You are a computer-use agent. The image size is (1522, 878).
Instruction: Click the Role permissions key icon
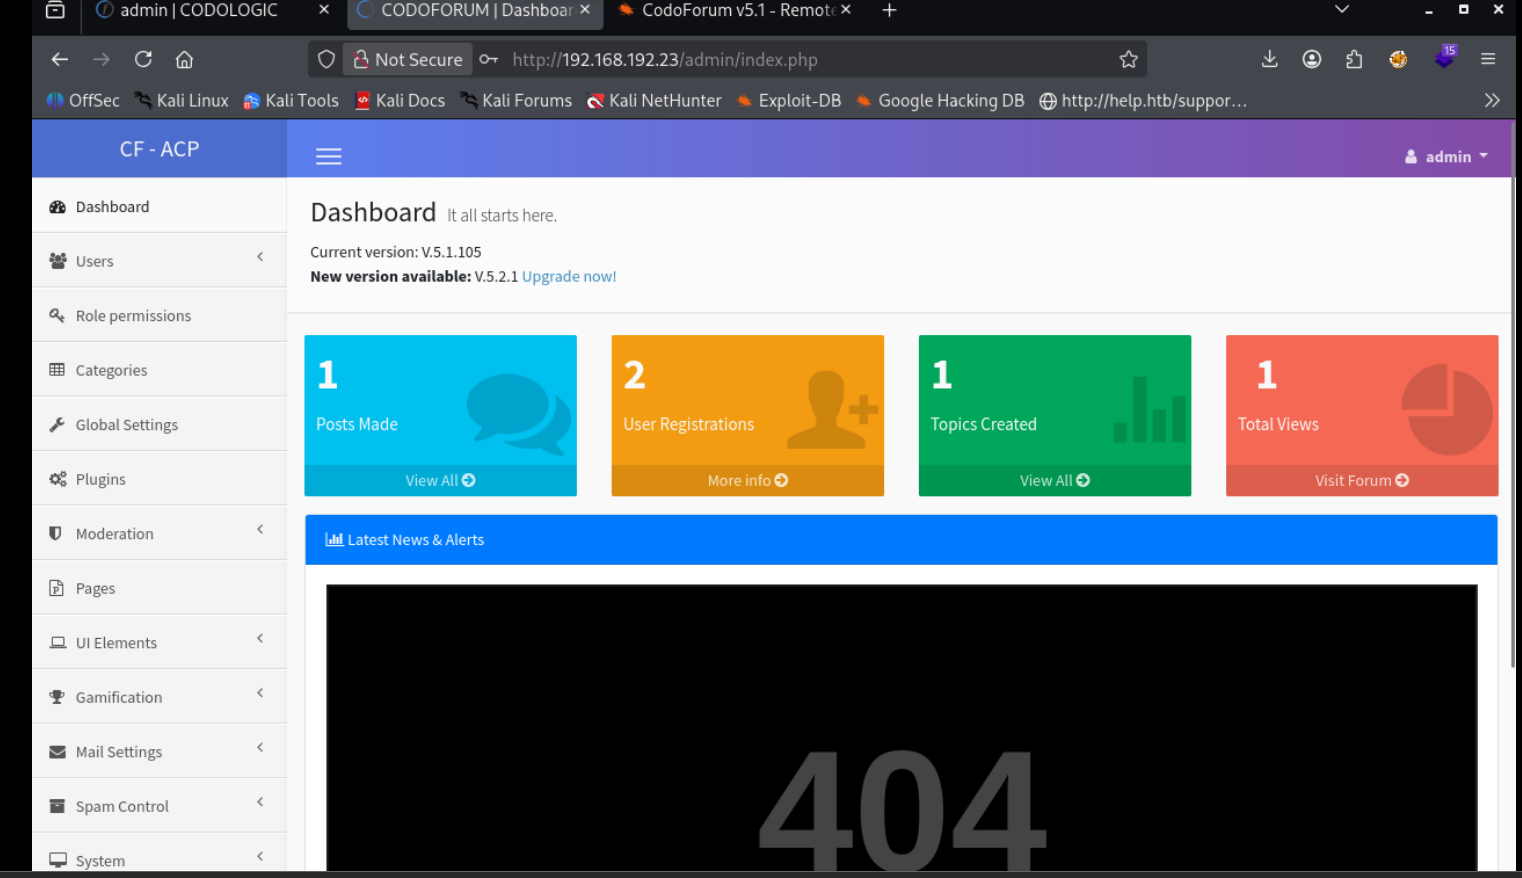tap(57, 316)
